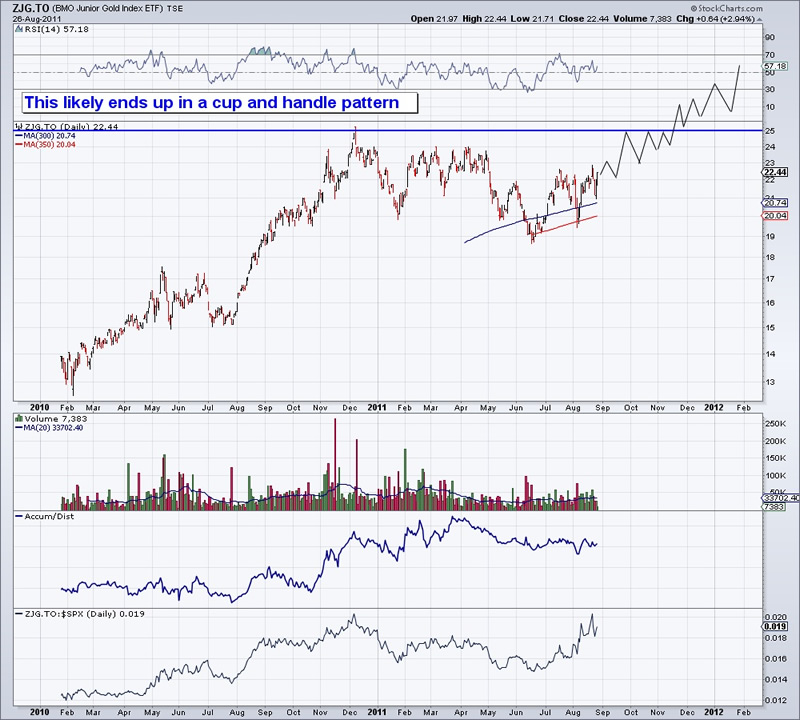This screenshot has width=800, height=720.
Task: Select the MA(20) 33702.40 volume legend
Action: pyautogui.click(x=48, y=428)
